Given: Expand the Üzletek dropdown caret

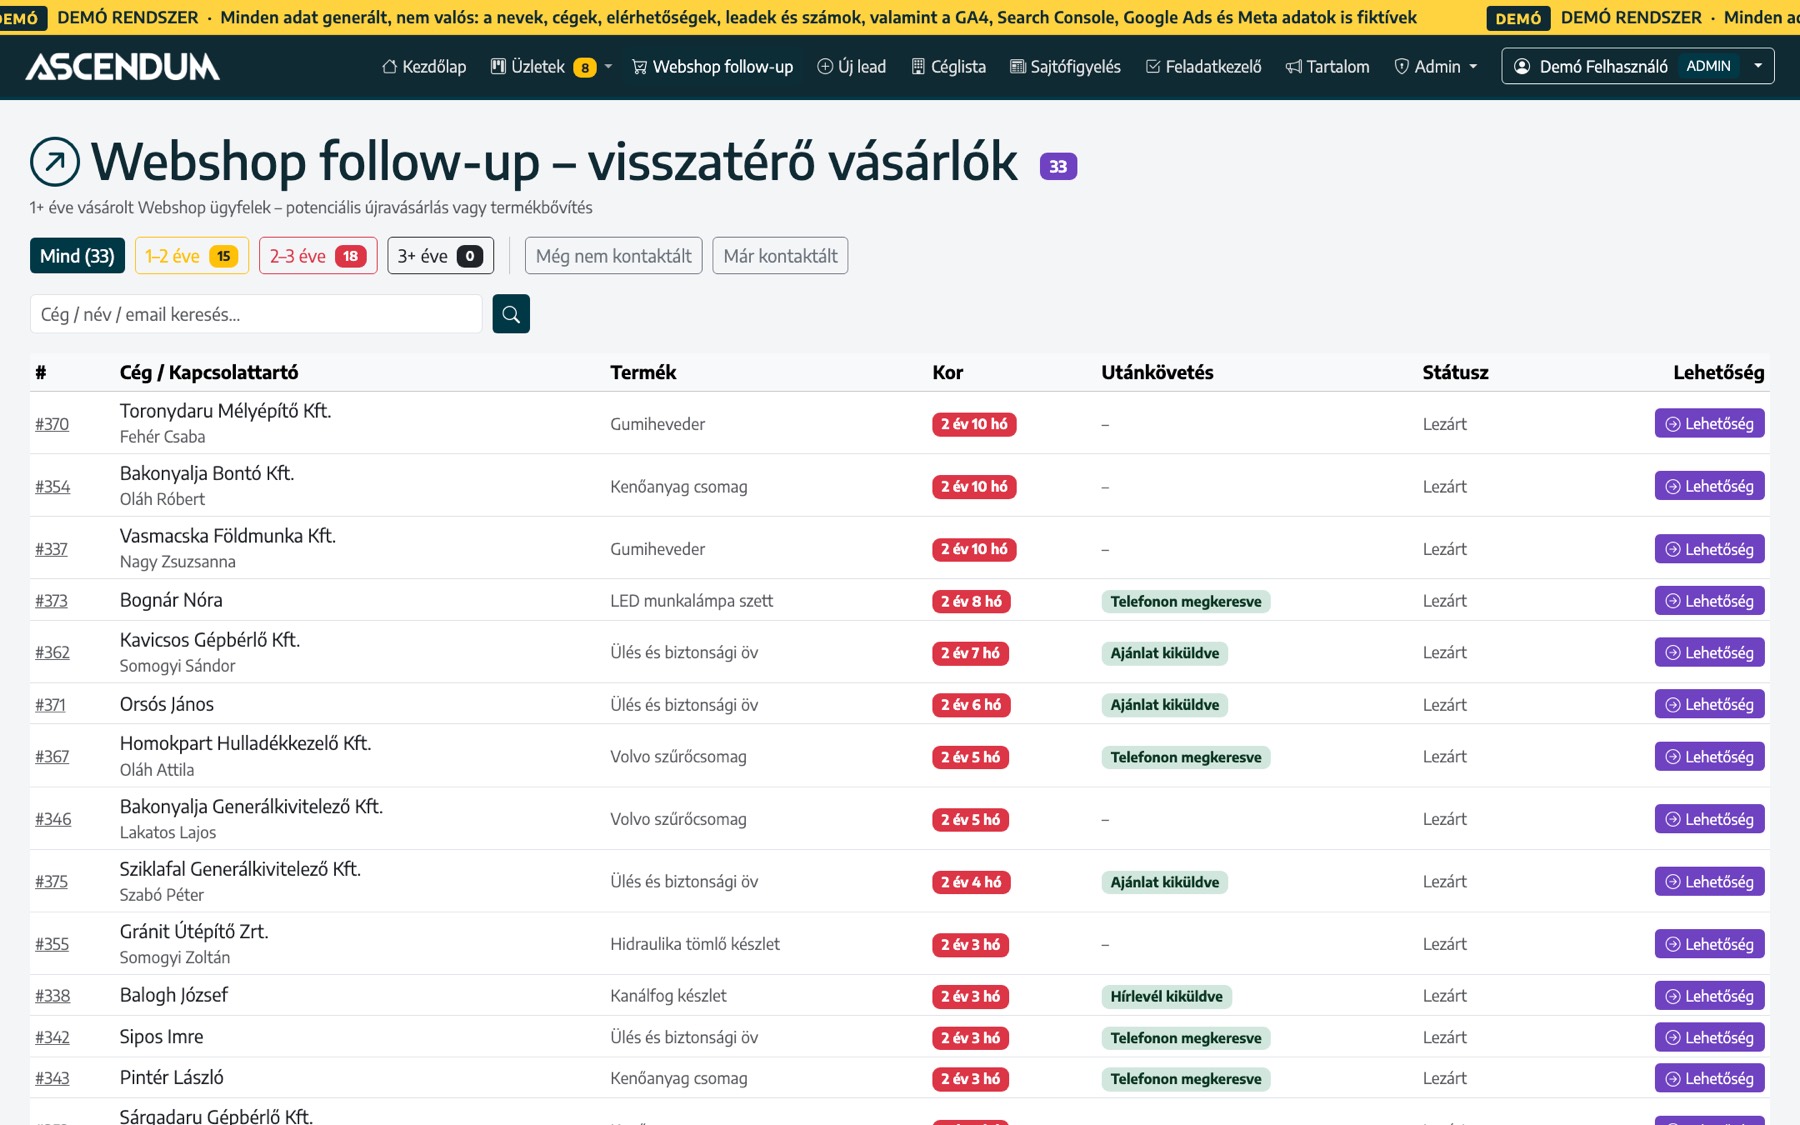Looking at the screenshot, I should click(x=608, y=67).
